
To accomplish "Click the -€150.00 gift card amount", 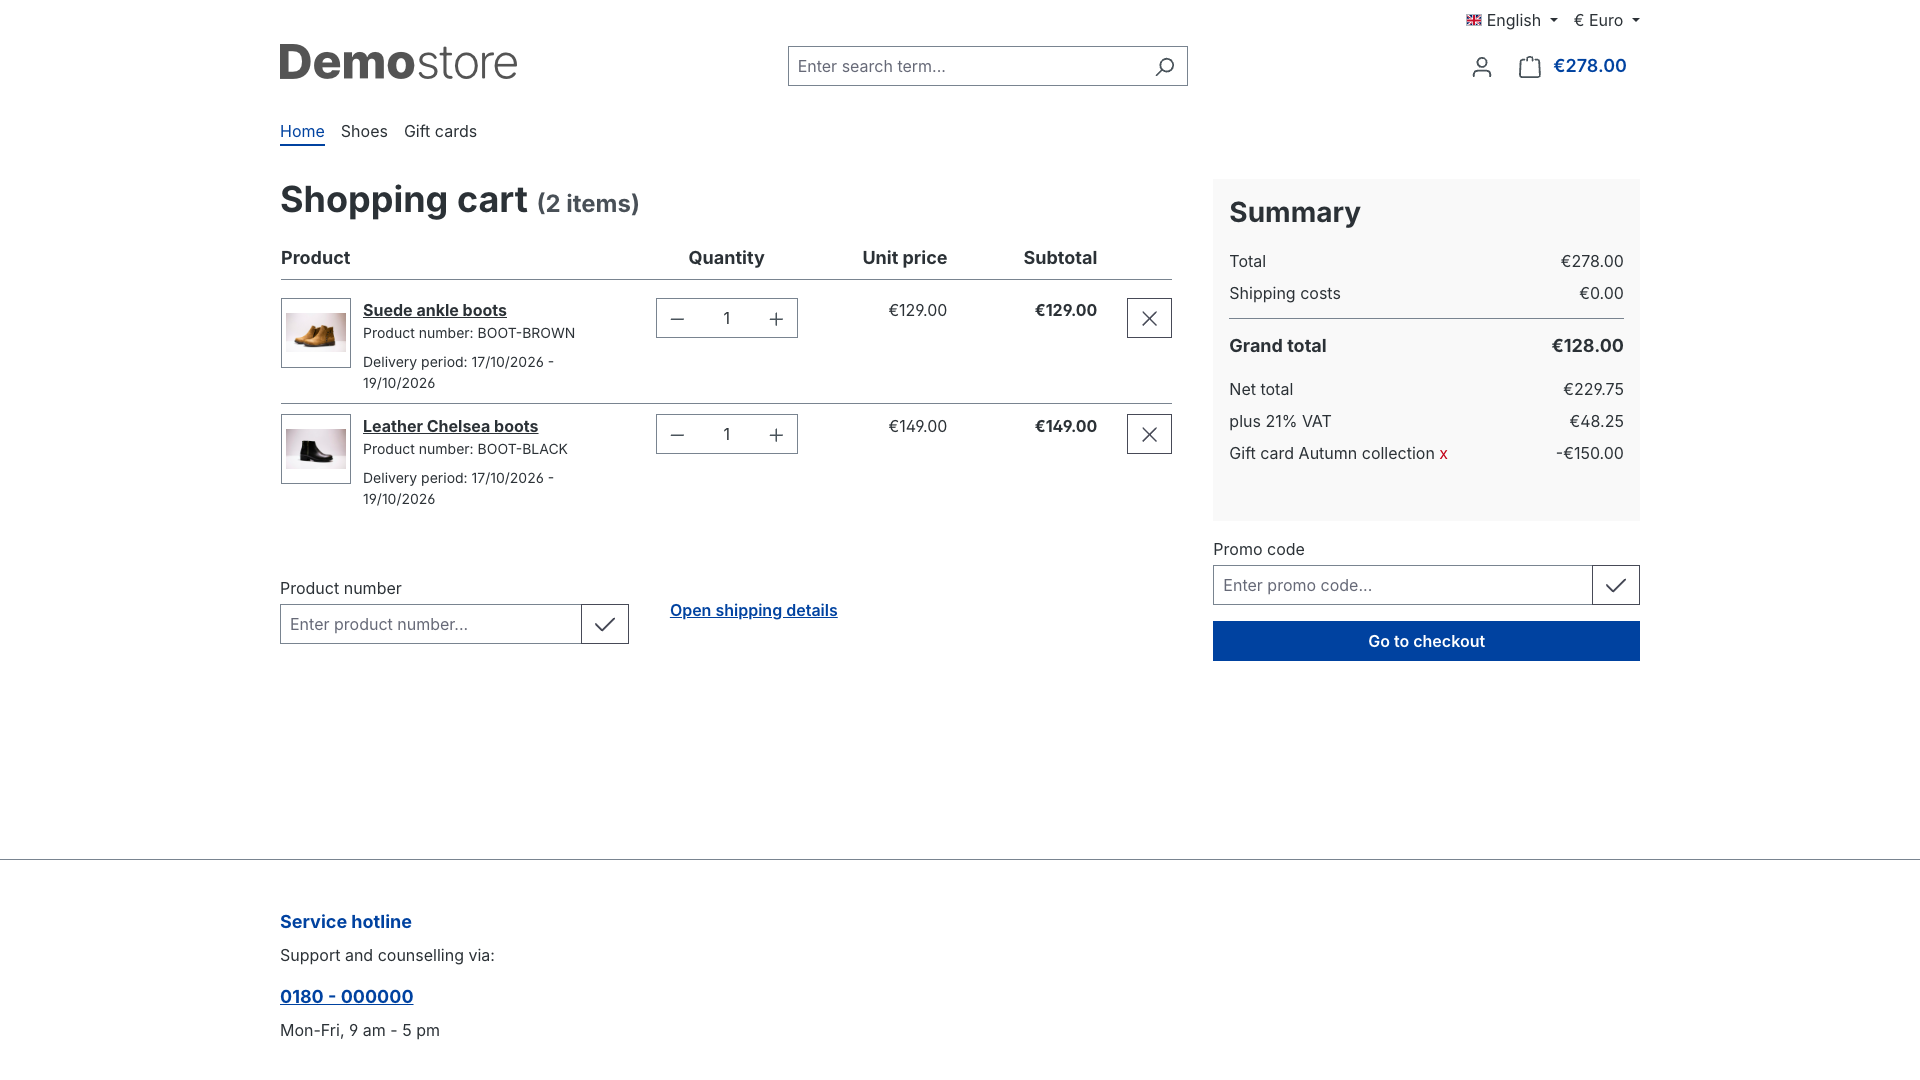I will point(1590,454).
